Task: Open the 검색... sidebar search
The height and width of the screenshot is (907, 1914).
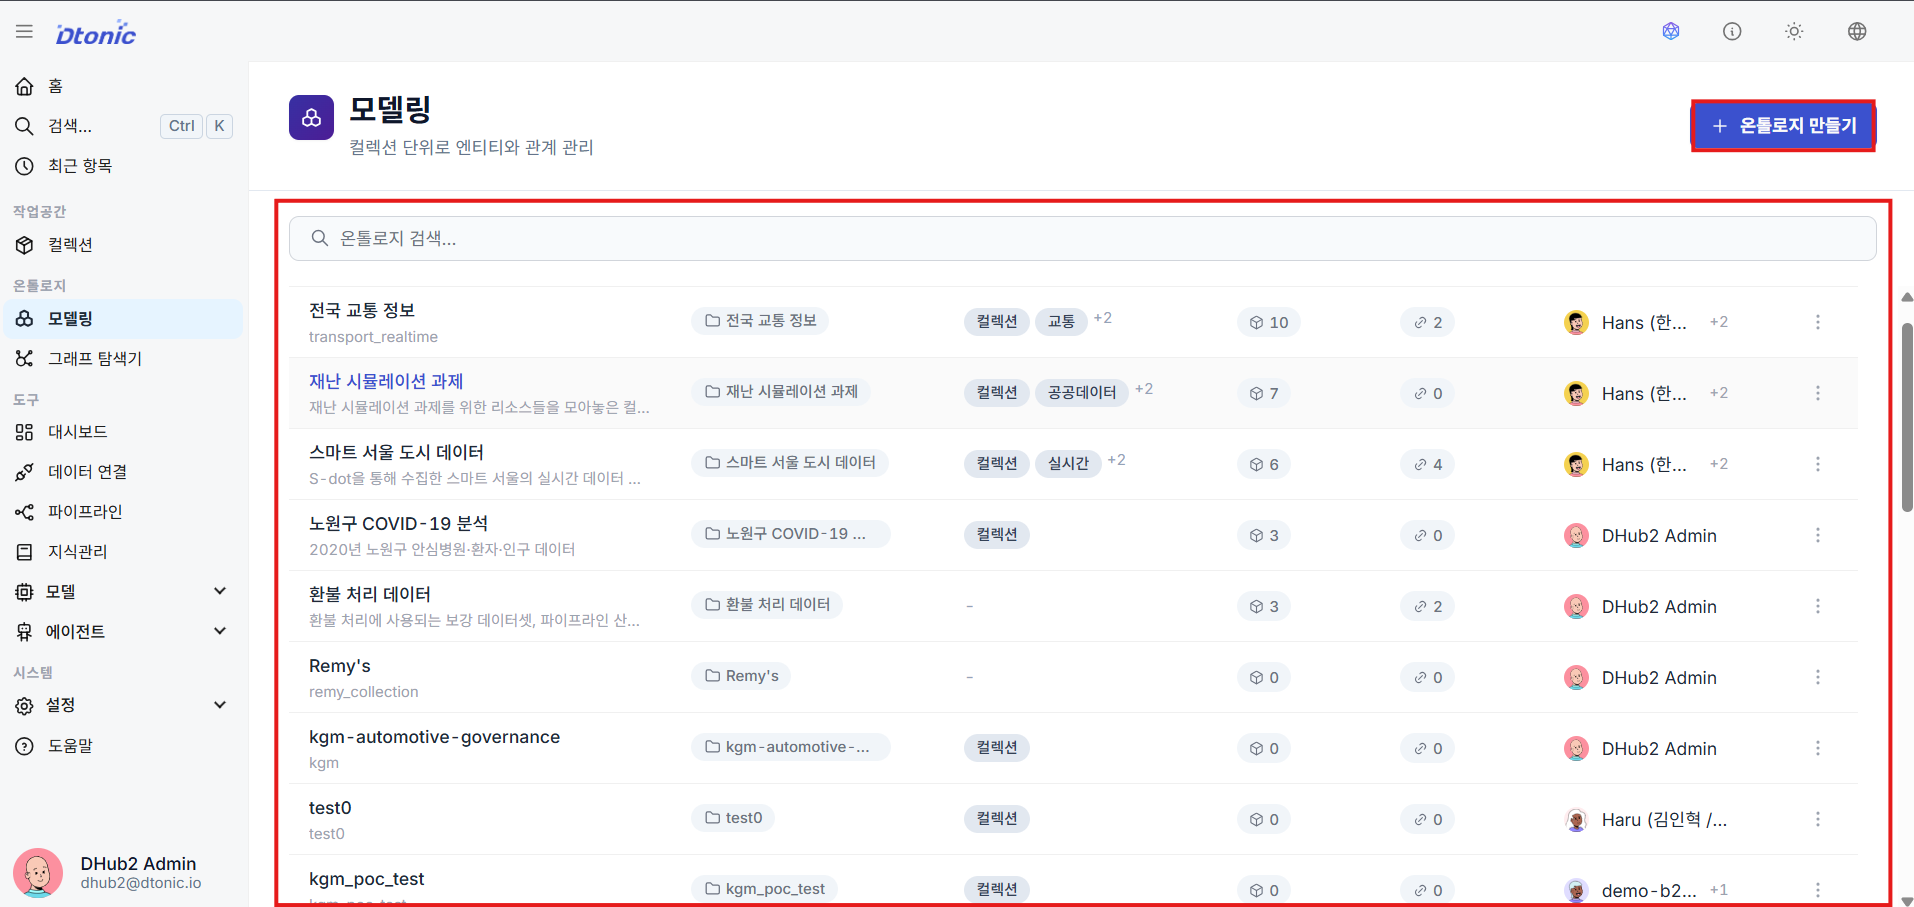Action: tap(124, 126)
